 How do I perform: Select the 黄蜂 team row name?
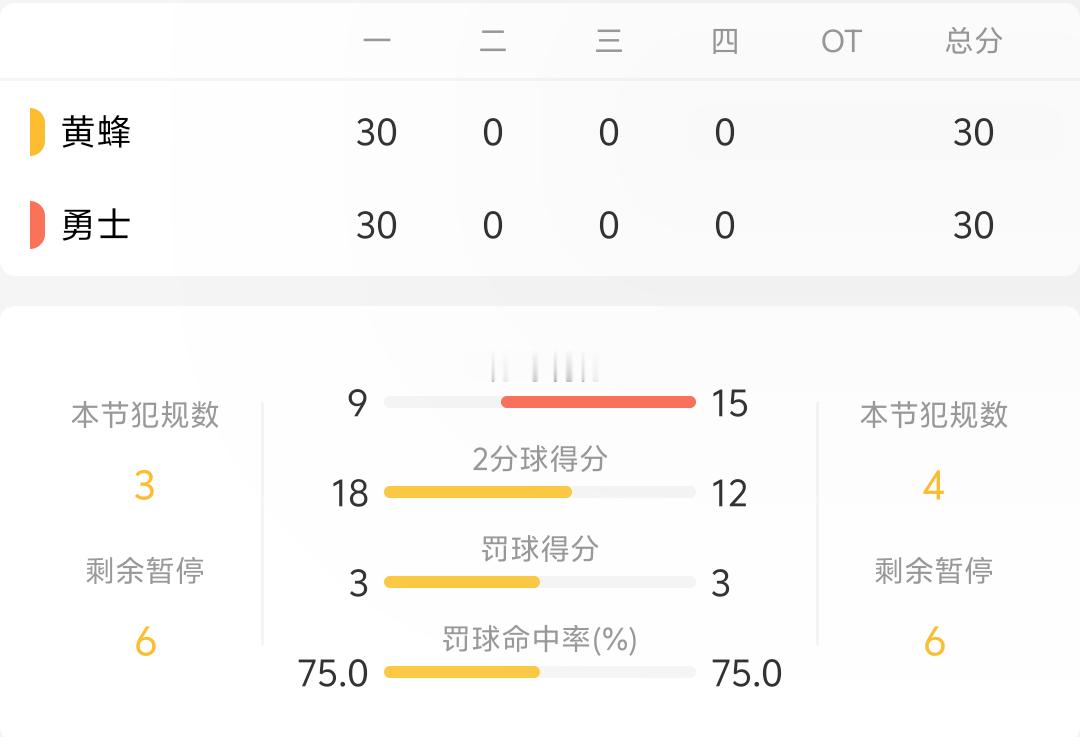[96, 132]
